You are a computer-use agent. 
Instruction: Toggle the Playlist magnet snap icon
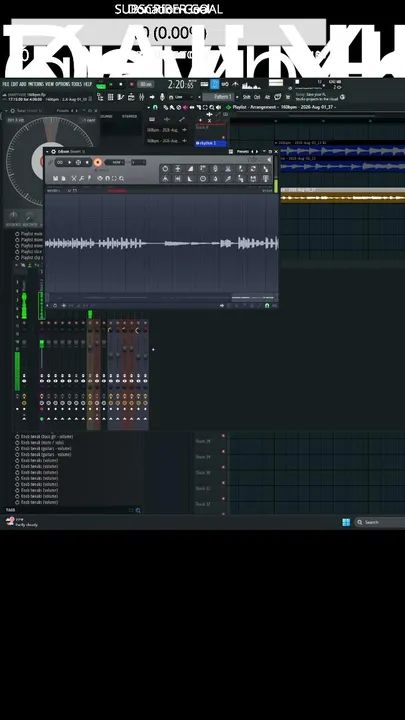click(x=155, y=107)
